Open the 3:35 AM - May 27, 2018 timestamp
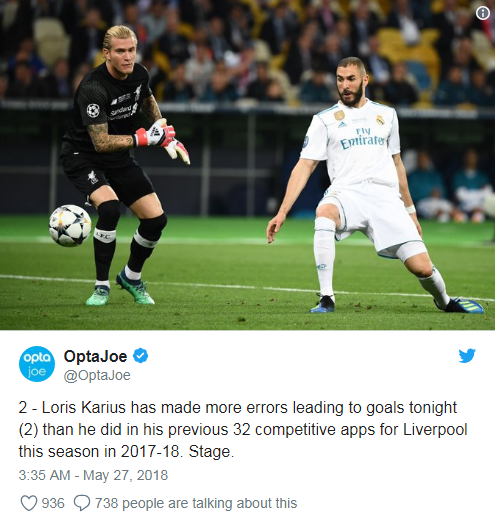 click(93, 475)
